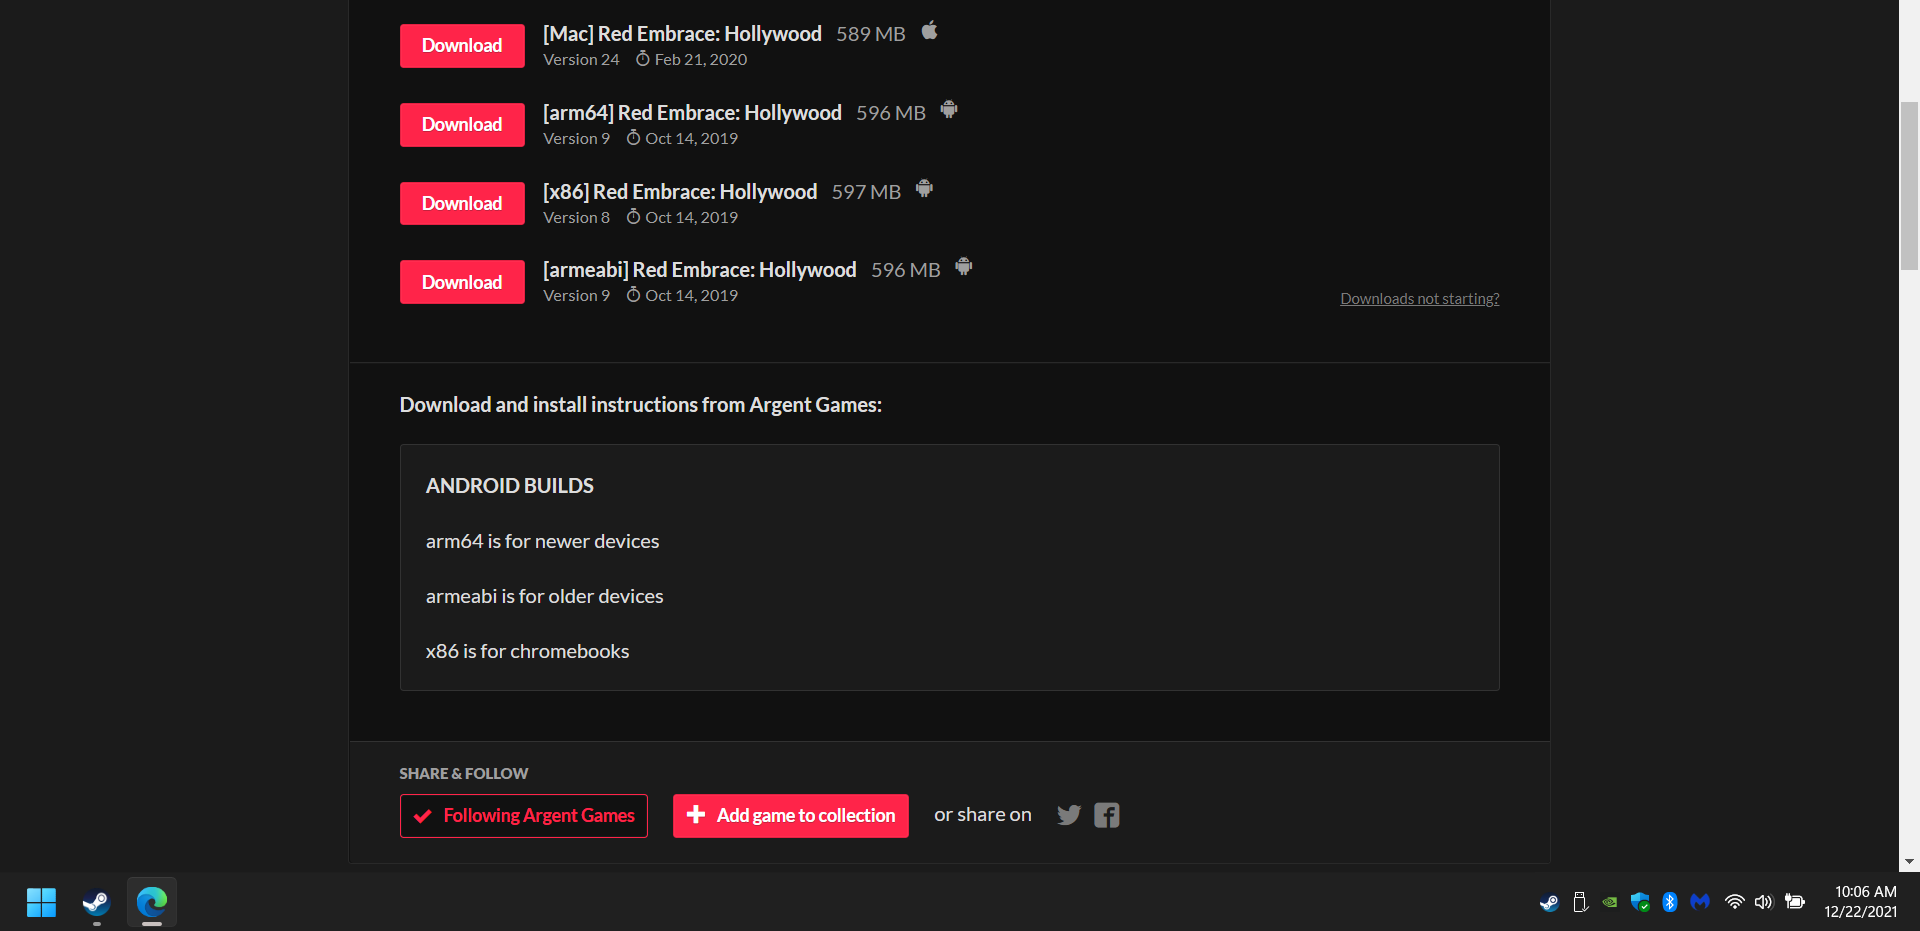Click the Android icon beside armeabi build

point(964,266)
